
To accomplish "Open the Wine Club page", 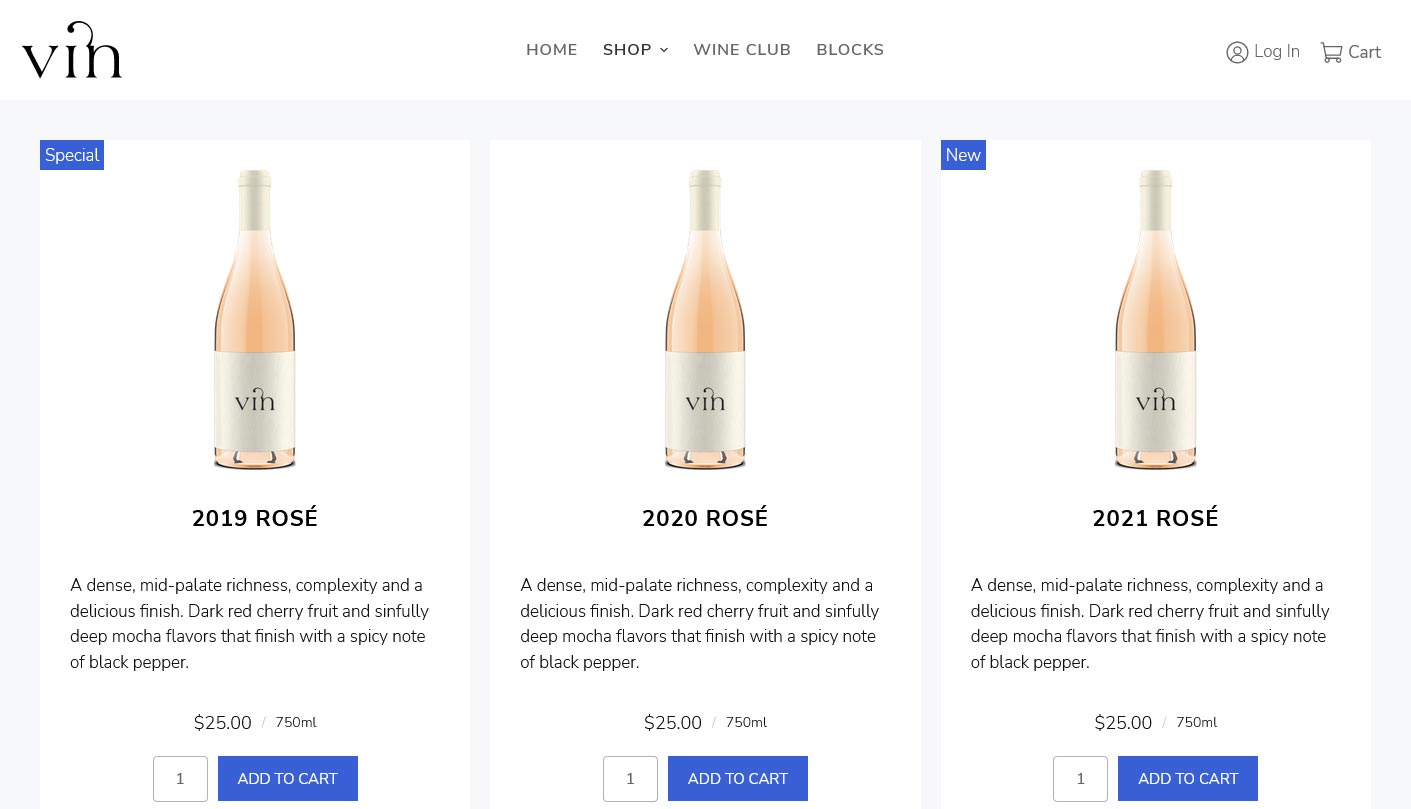I will tap(742, 50).
